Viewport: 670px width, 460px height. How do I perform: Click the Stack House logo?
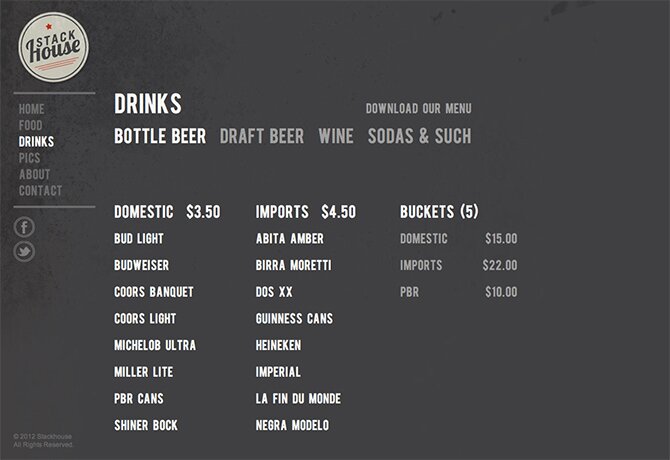point(53,47)
